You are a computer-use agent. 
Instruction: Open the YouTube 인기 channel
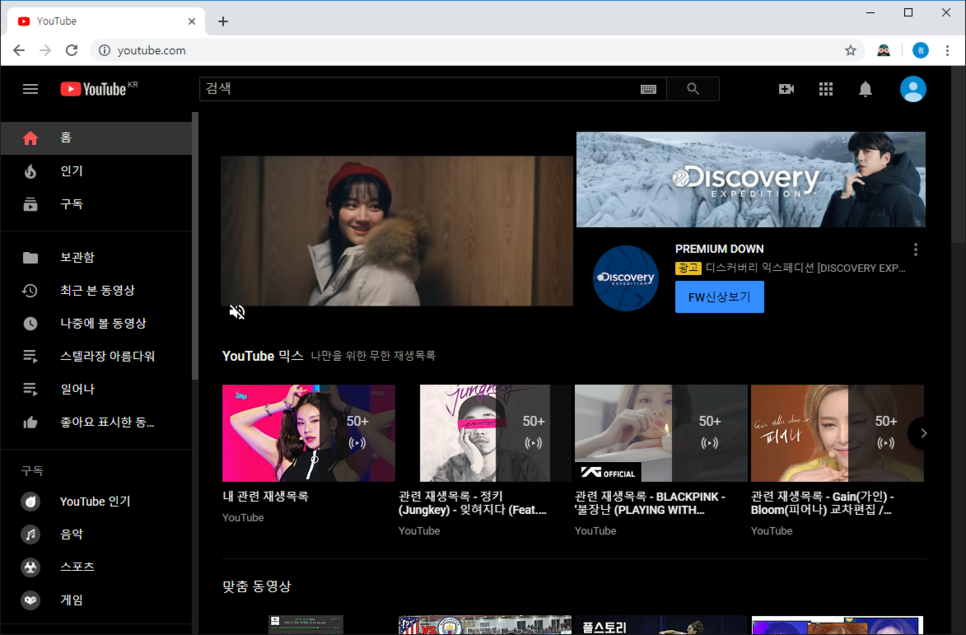[x=96, y=501]
